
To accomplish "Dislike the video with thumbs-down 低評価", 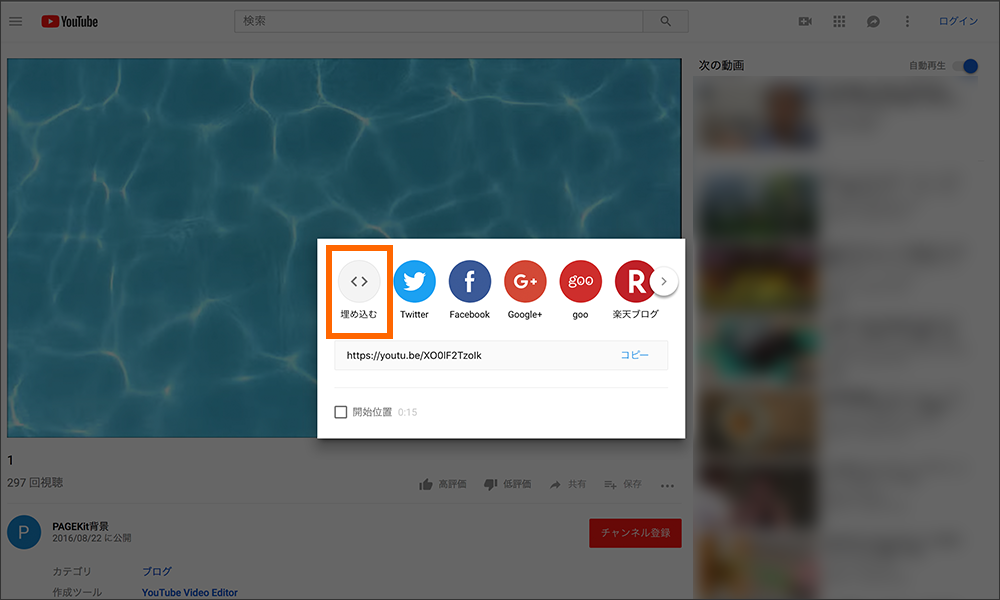I will coord(508,485).
